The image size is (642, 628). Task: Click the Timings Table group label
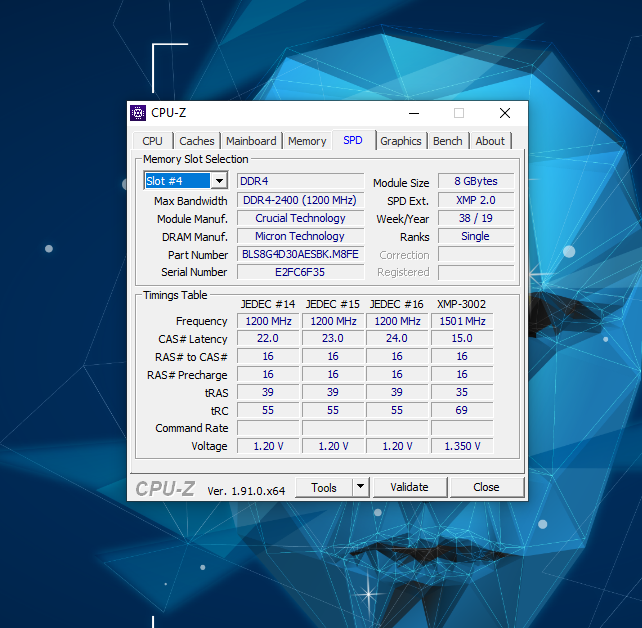175,295
